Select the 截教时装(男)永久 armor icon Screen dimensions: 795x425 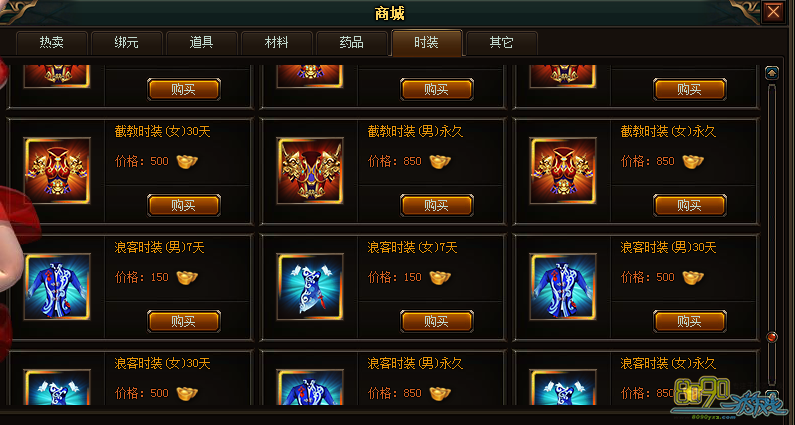tap(310, 171)
